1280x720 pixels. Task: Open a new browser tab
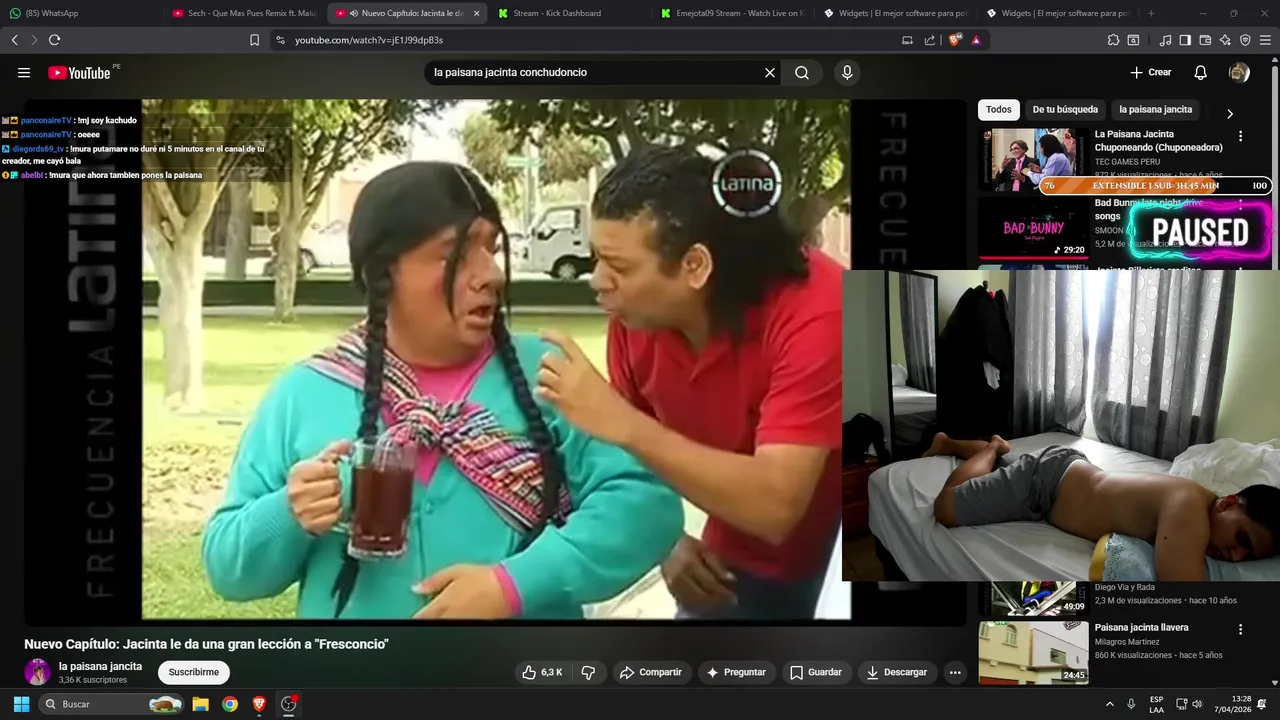point(1151,13)
